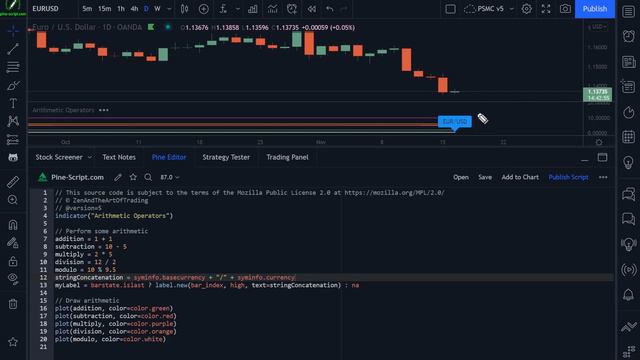
Task: Open the Strategy Tester tab
Action: click(x=226, y=157)
